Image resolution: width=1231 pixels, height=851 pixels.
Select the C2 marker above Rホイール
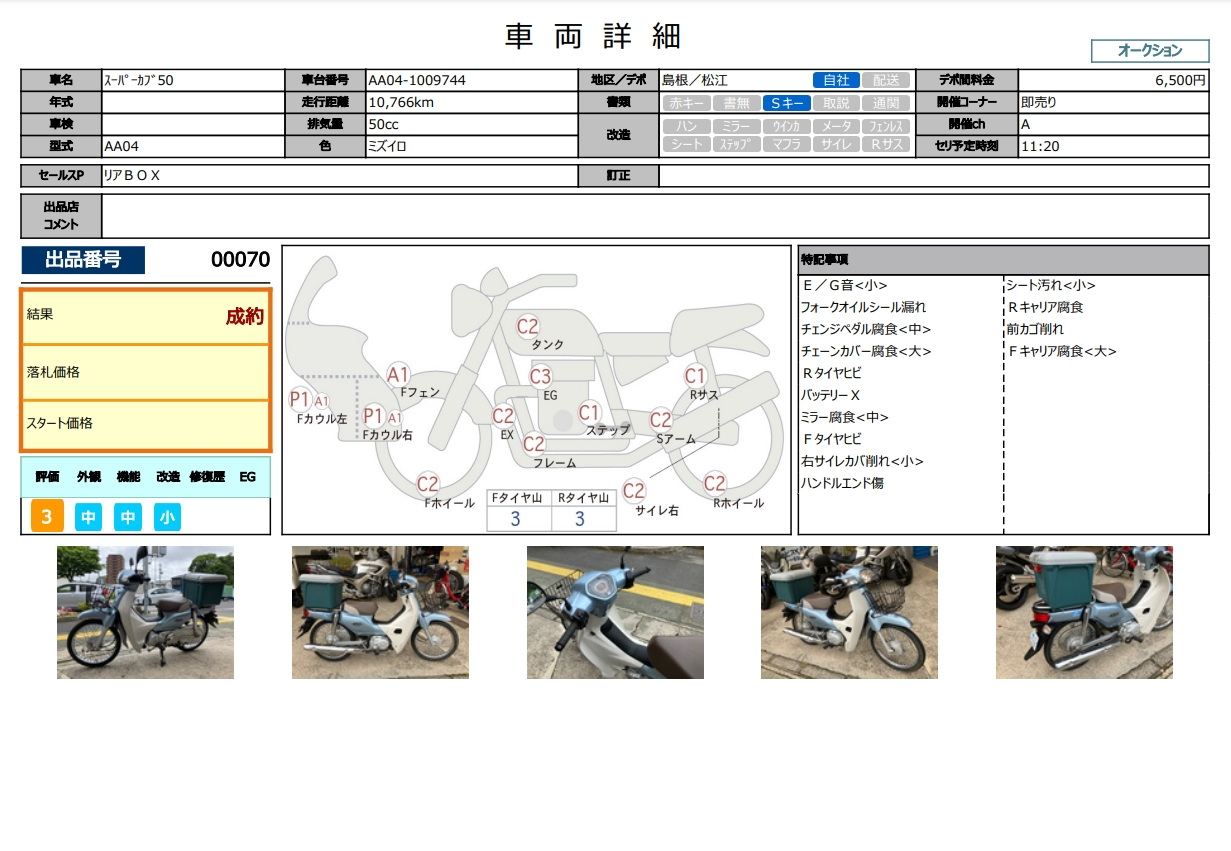coord(715,484)
